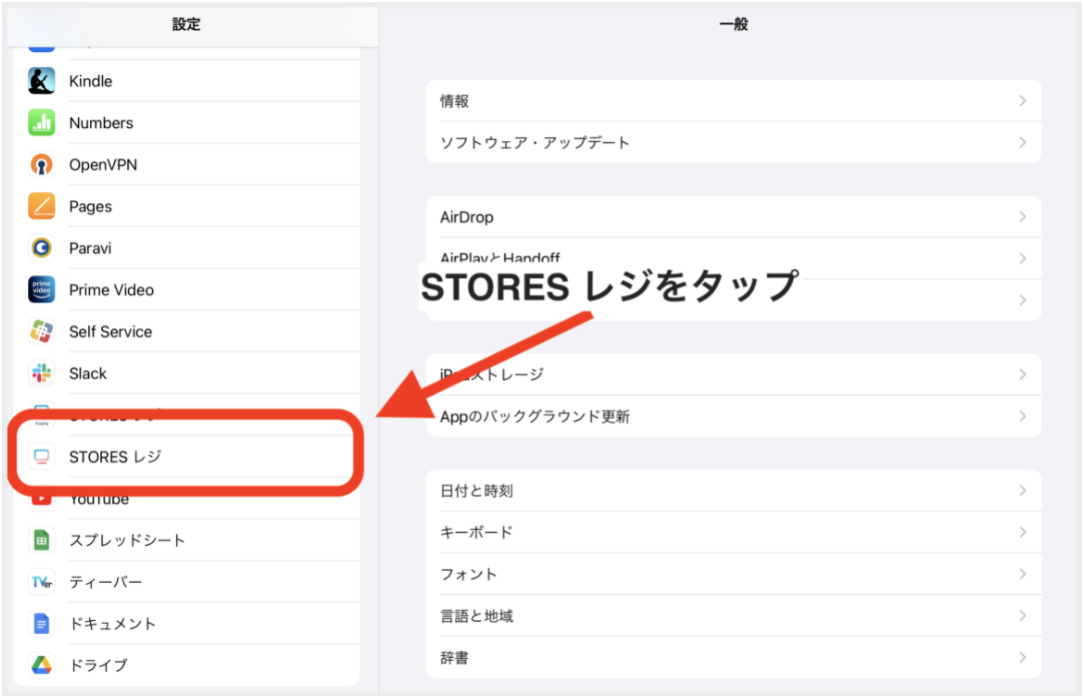1084x700 pixels.
Task: Open 言語と地域 settings
Action: (x=733, y=616)
